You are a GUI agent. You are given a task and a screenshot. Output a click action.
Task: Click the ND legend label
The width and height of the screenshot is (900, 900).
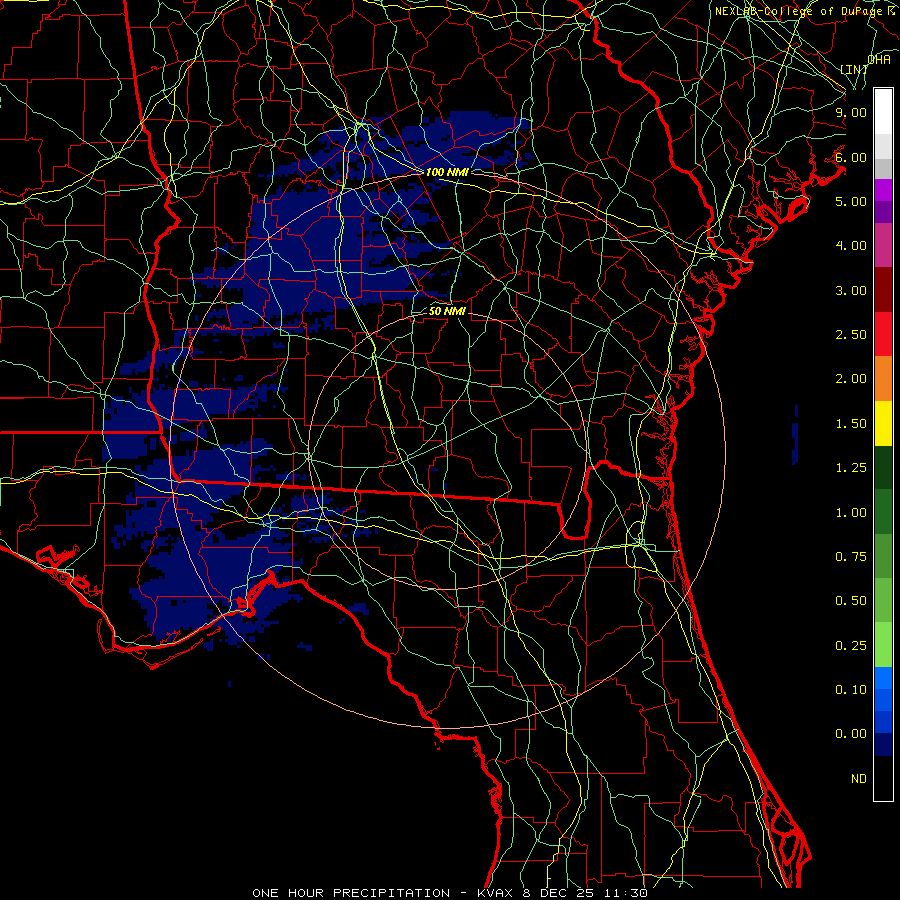point(859,779)
